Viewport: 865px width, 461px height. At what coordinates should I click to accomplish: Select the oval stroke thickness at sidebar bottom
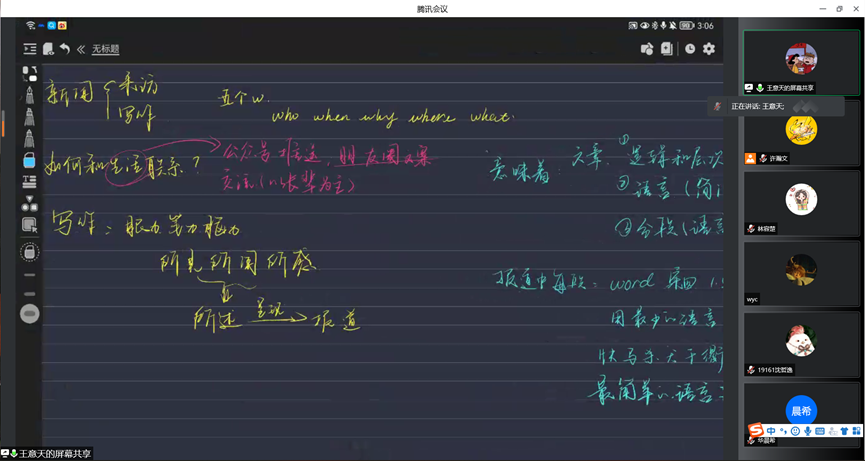[29, 314]
